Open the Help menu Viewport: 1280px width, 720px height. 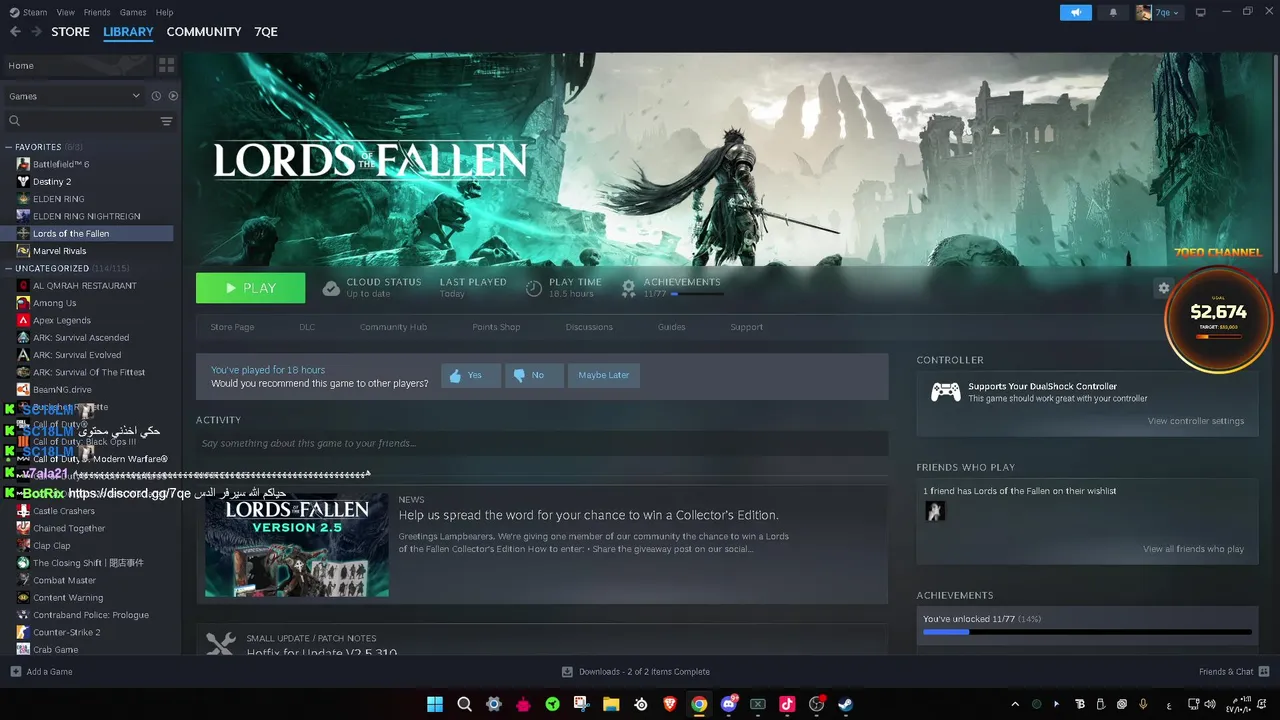pyautogui.click(x=165, y=12)
